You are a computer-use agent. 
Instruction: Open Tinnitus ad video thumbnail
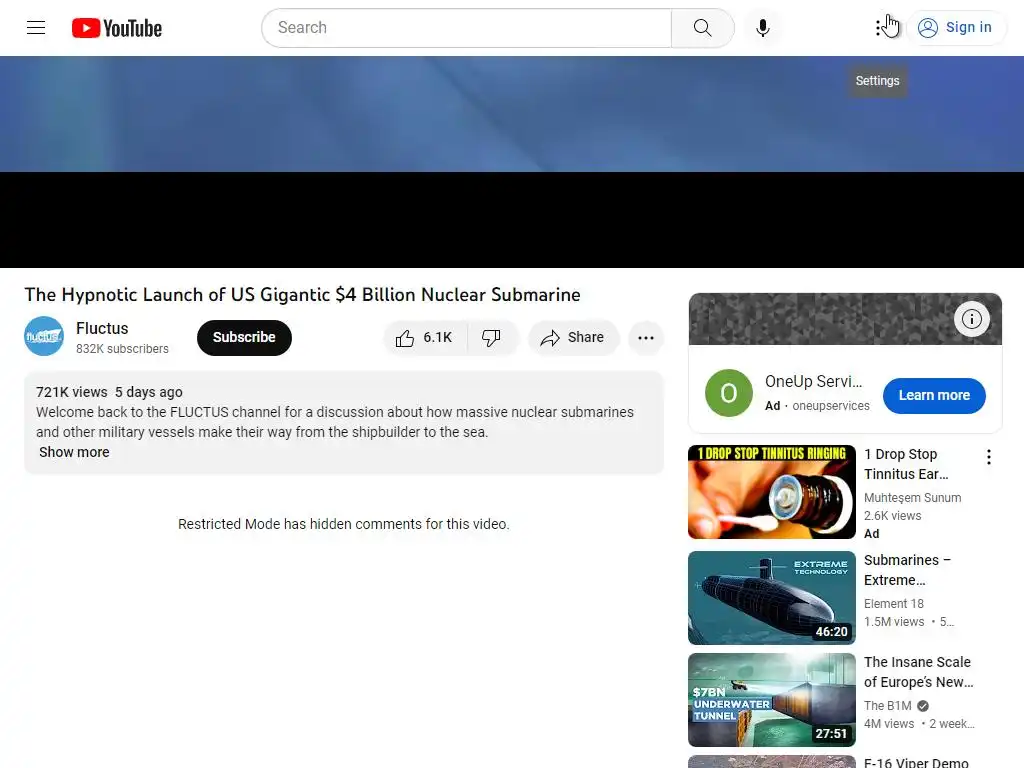click(771, 492)
